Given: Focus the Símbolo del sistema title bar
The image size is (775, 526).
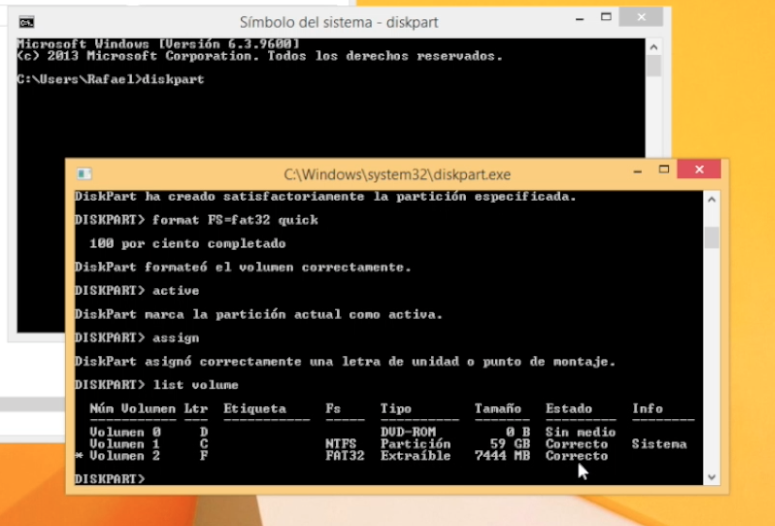Looking at the screenshot, I should tap(338, 21).
